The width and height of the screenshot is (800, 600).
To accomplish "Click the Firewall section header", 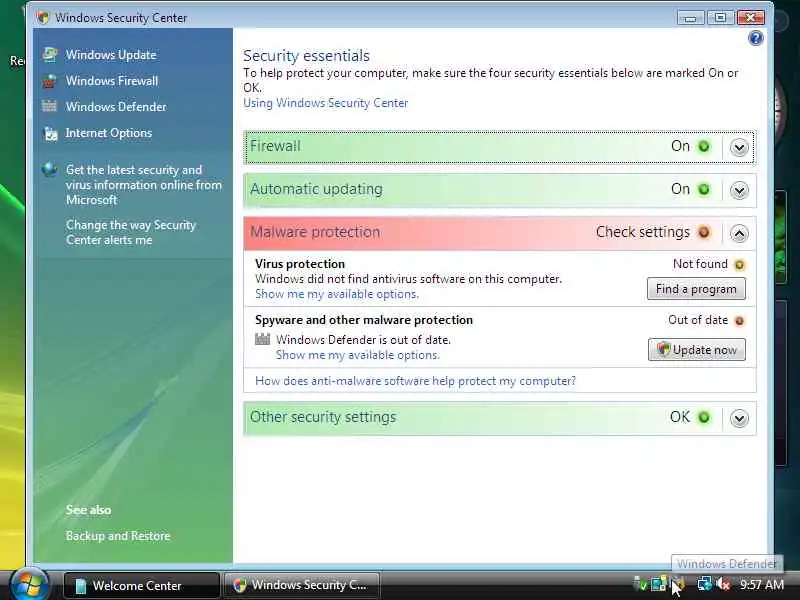I will pyautogui.click(x=499, y=147).
